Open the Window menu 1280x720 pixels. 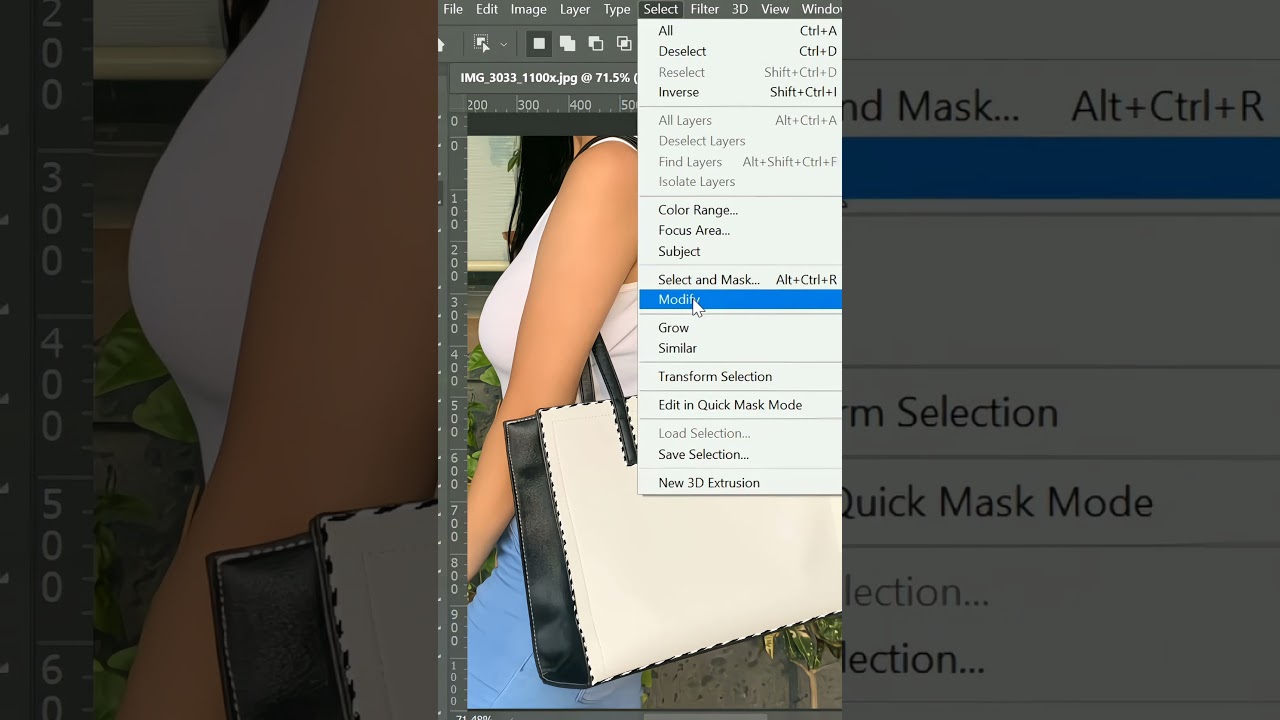click(821, 9)
